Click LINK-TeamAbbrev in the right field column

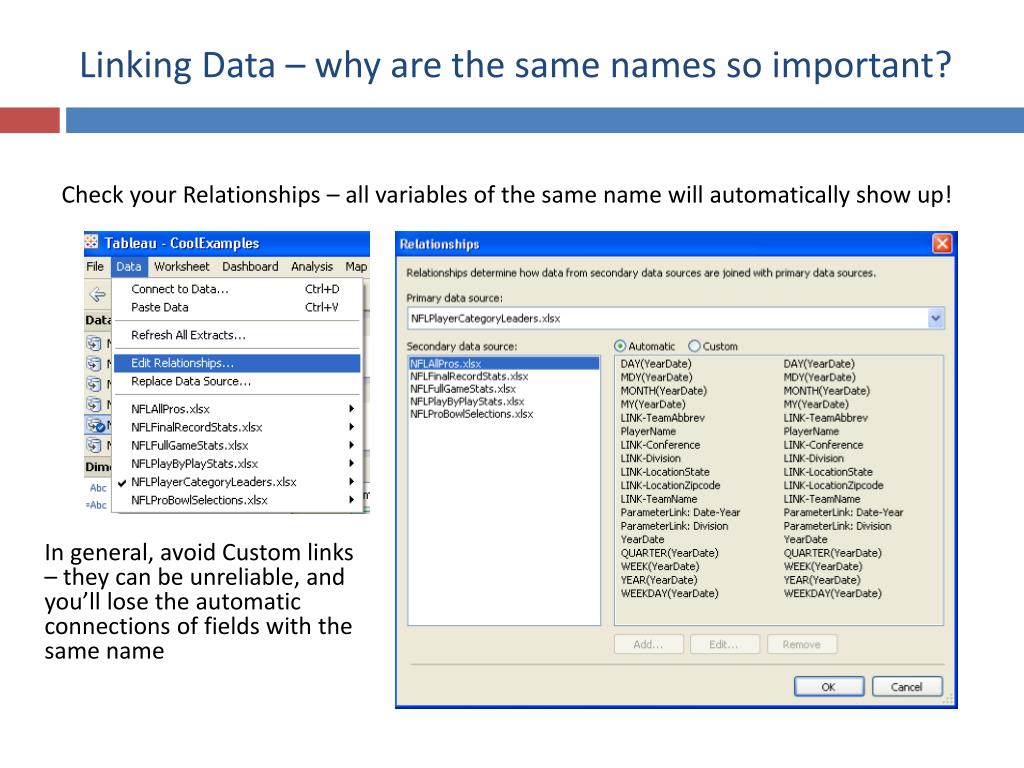(825, 418)
